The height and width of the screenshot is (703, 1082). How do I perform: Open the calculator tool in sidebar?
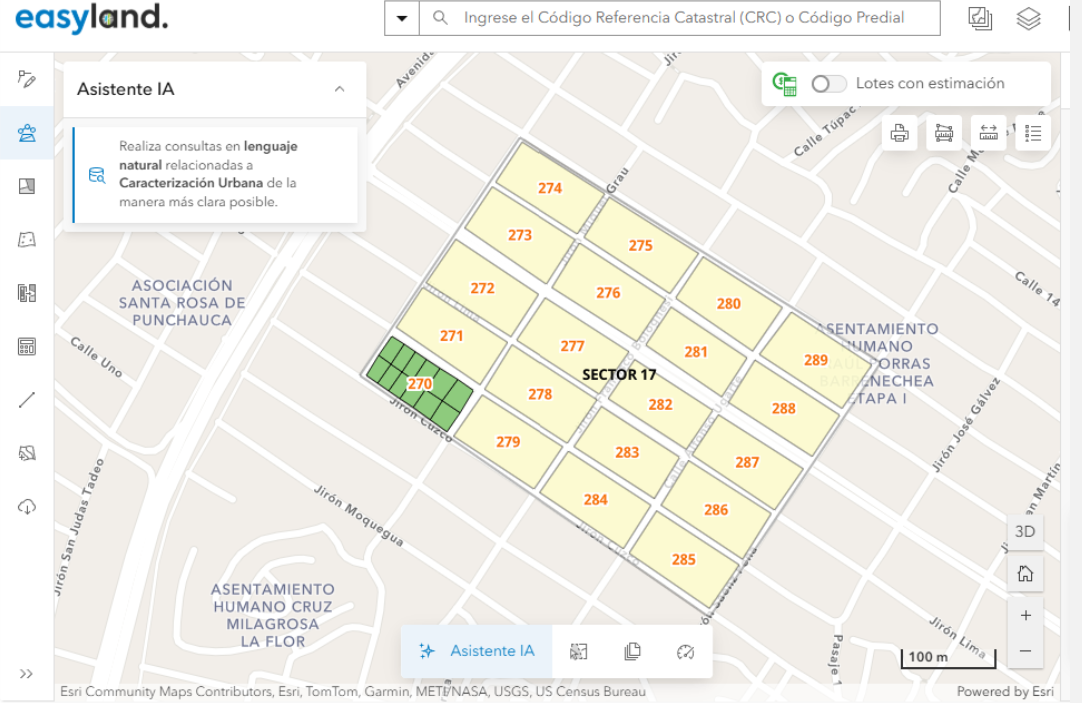(x=27, y=347)
